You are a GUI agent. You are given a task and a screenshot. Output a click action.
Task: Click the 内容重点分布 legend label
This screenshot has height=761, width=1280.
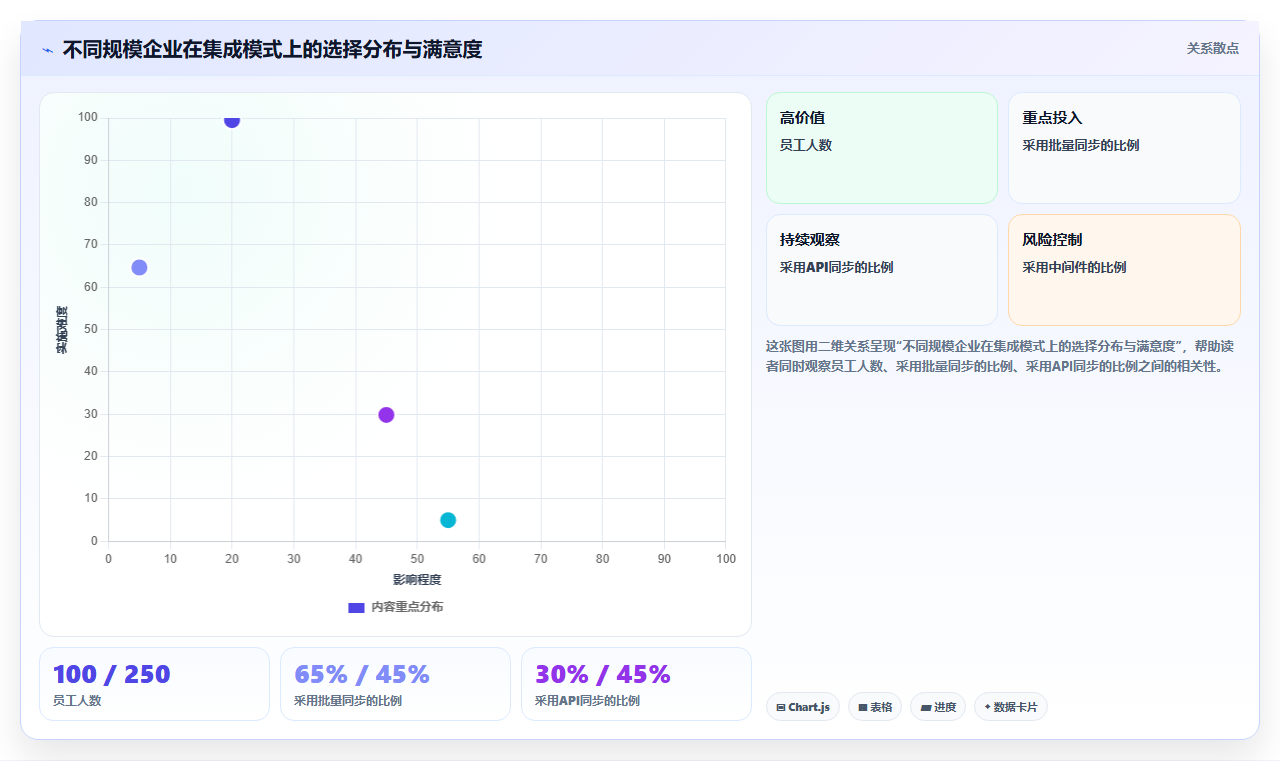[407, 607]
